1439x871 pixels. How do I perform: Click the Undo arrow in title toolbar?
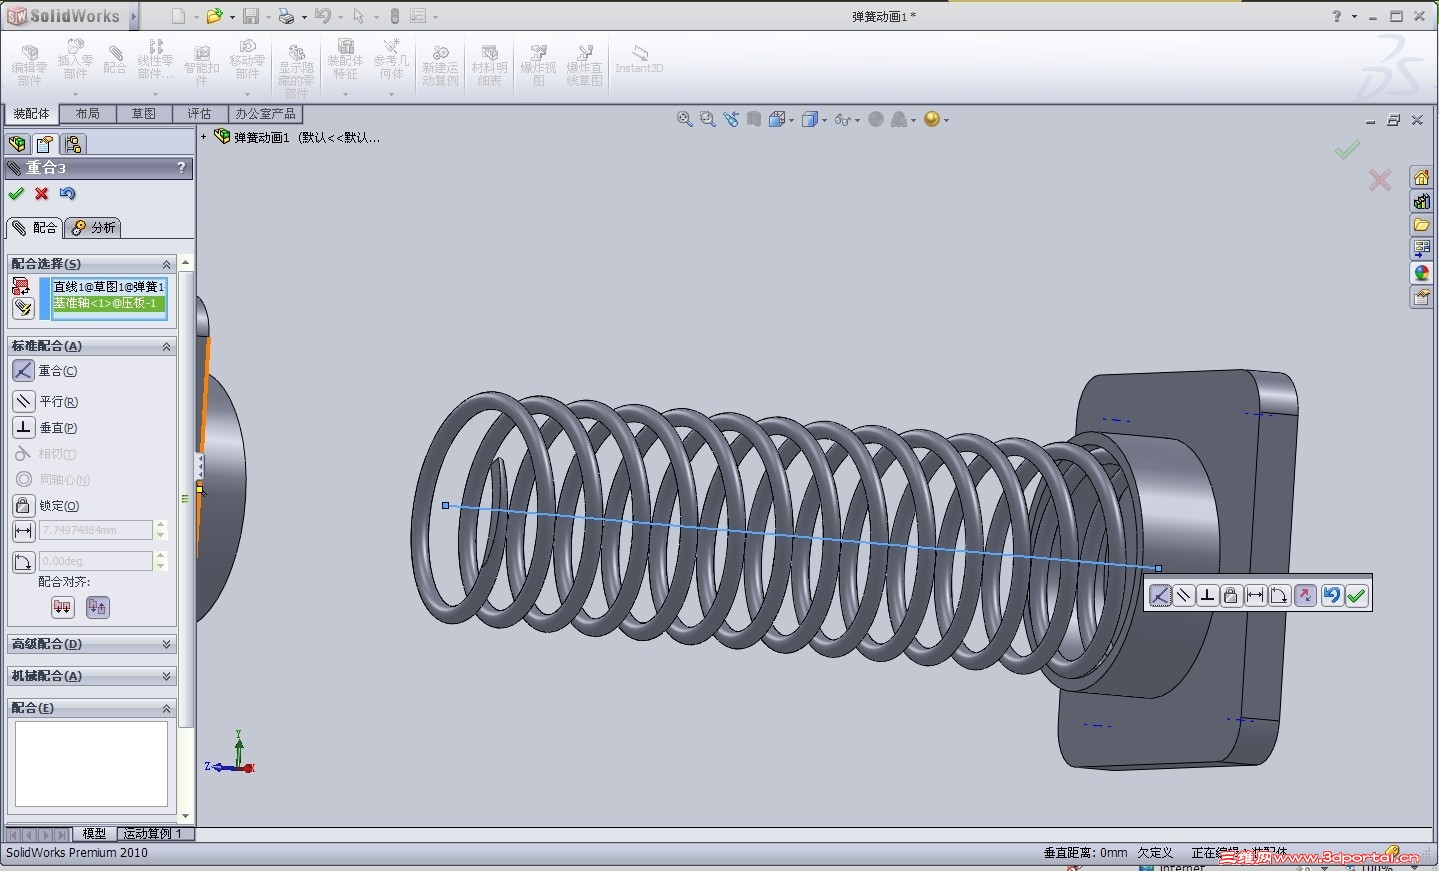[x=322, y=16]
